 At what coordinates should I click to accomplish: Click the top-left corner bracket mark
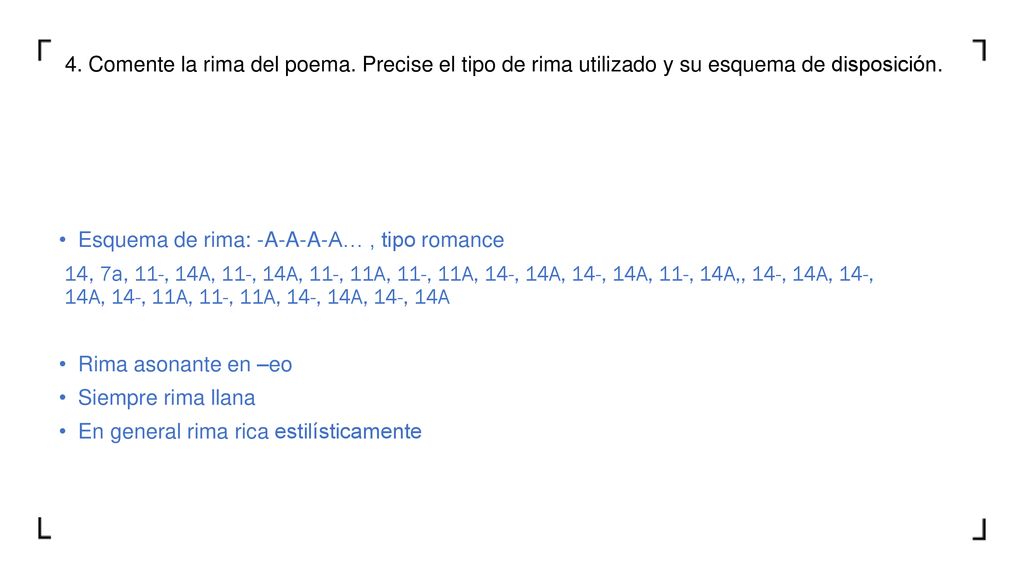pyautogui.click(x=44, y=50)
